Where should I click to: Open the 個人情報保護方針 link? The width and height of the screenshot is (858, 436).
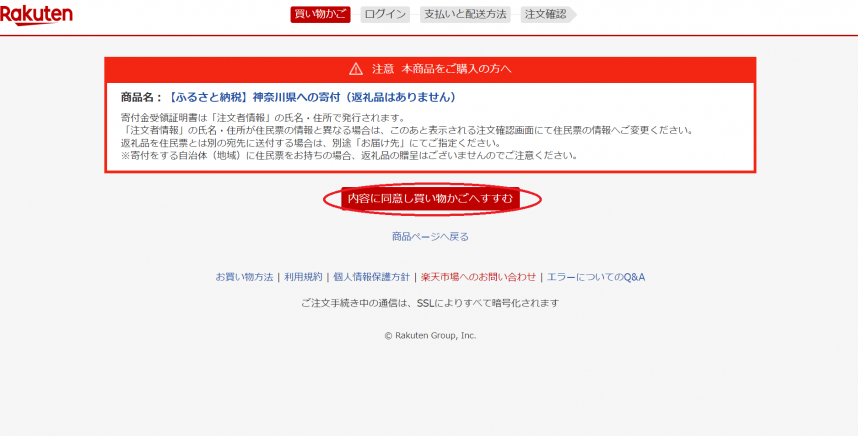coord(371,277)
